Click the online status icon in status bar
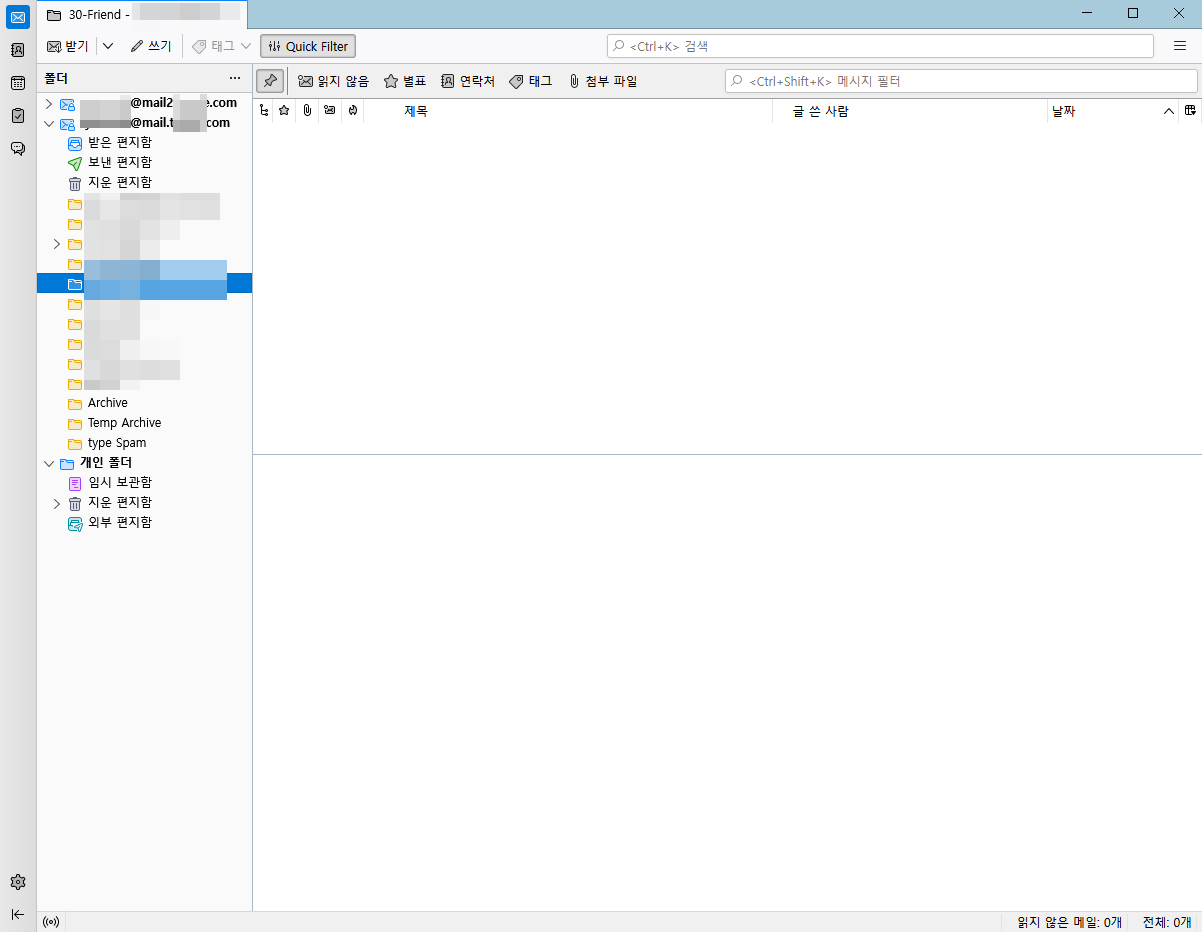The height and width of the screenshot is (932, 1202). [x=52, y=922]
